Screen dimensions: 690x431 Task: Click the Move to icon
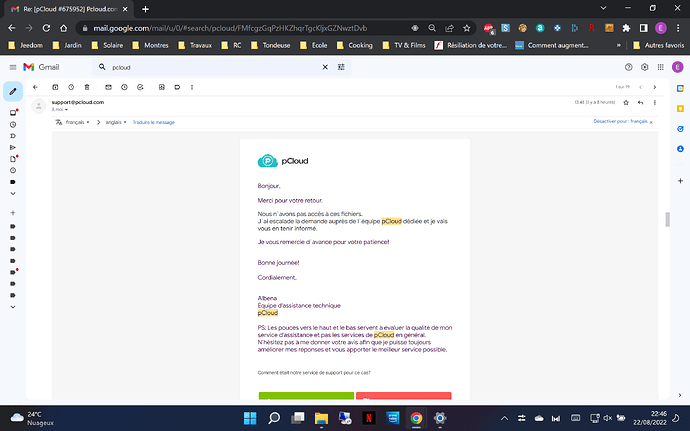tap(161, 87)
